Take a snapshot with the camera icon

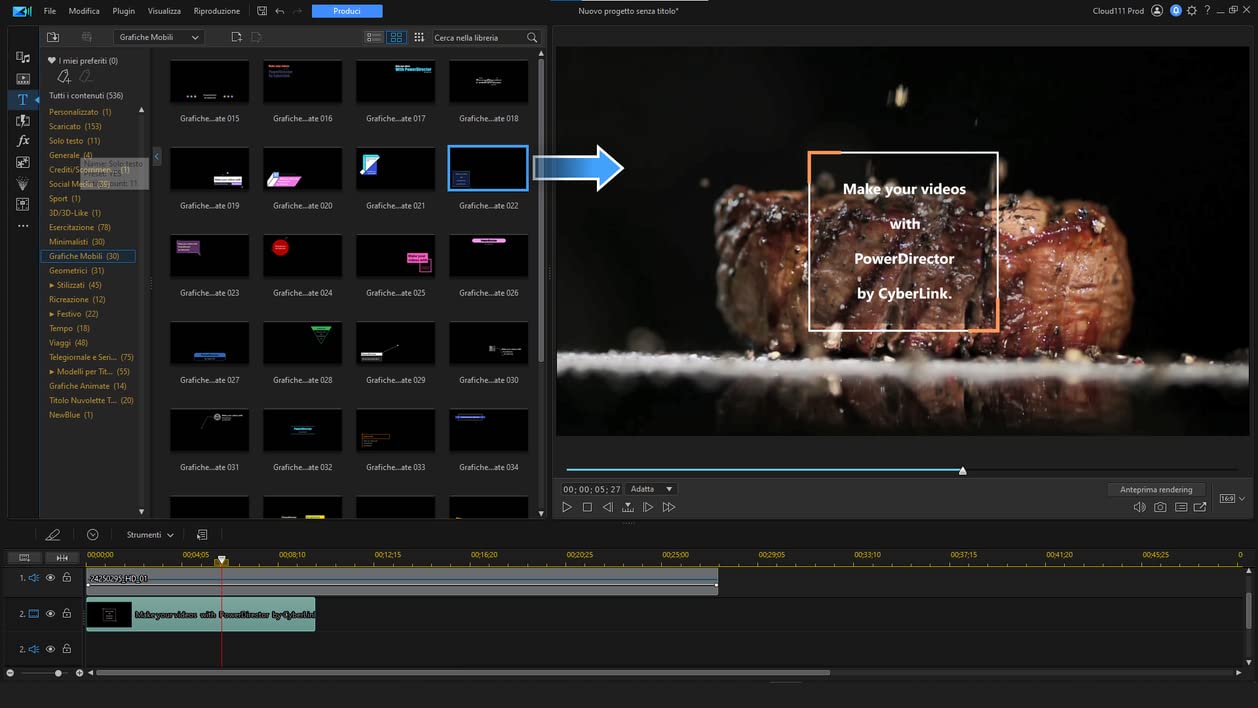pos(1160,507)
